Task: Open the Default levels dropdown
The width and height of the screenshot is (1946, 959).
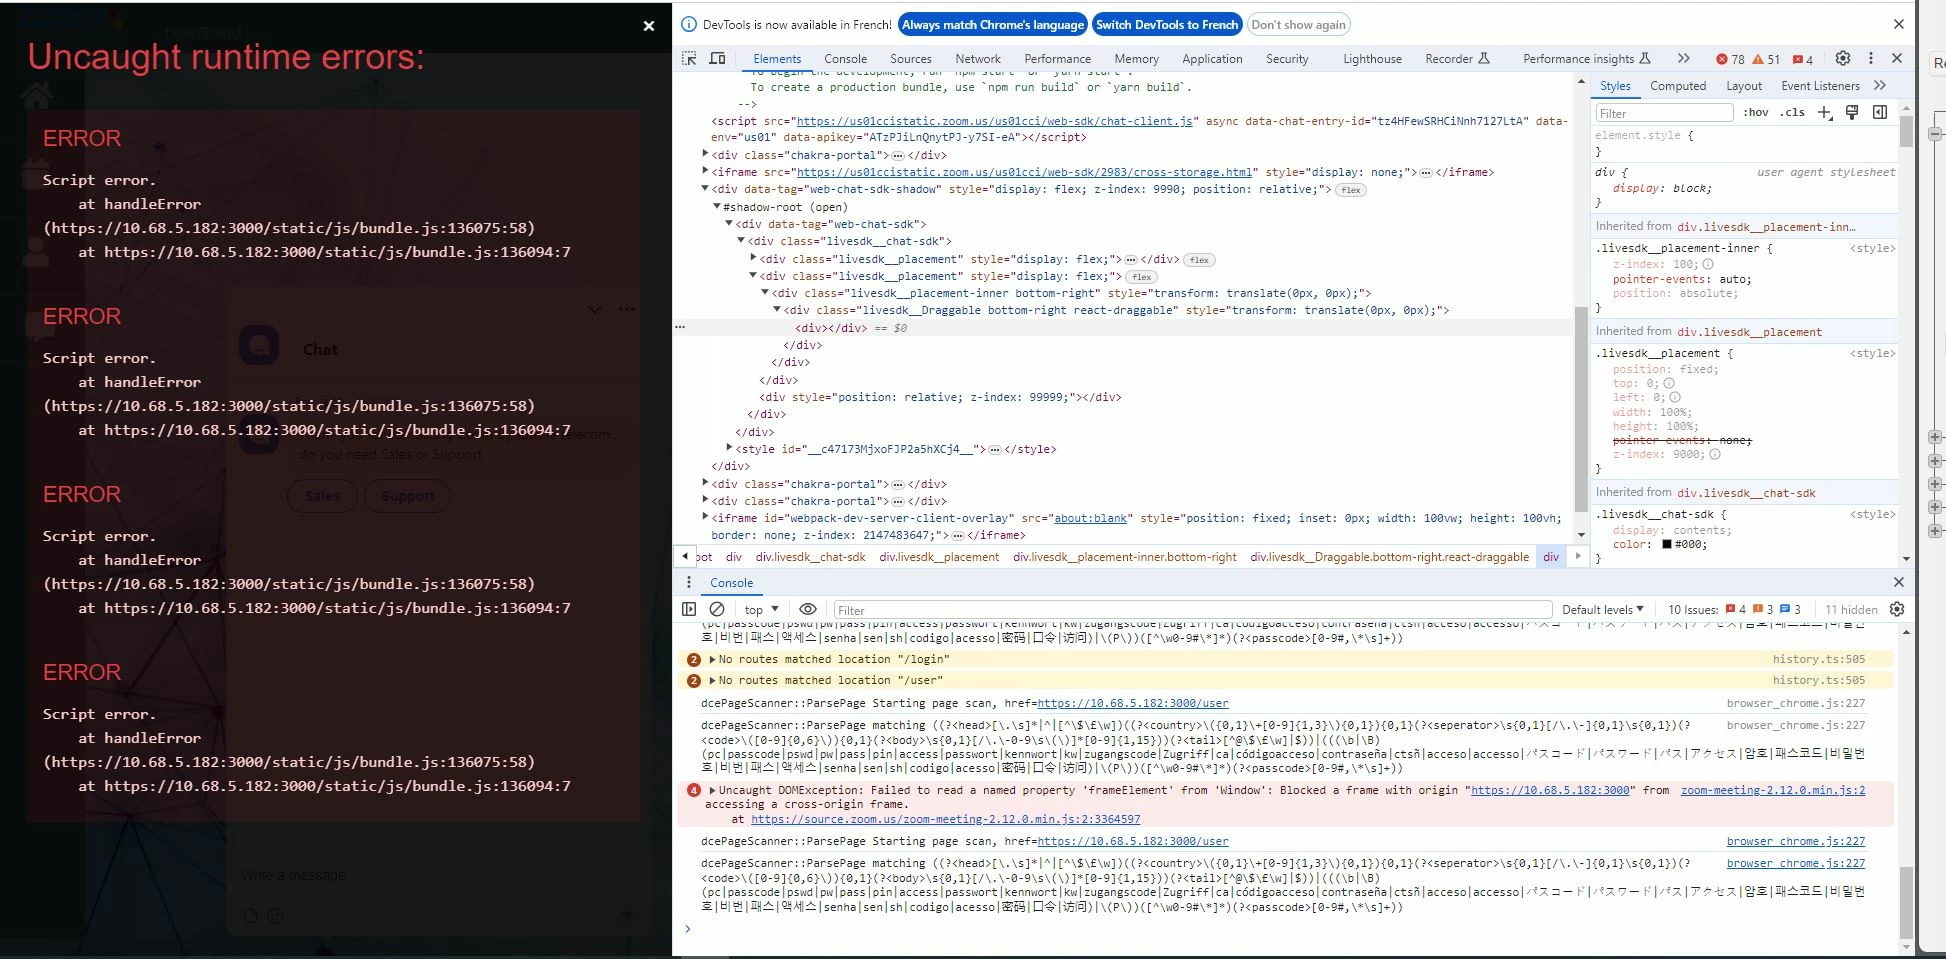Action: click(1603, 609)
